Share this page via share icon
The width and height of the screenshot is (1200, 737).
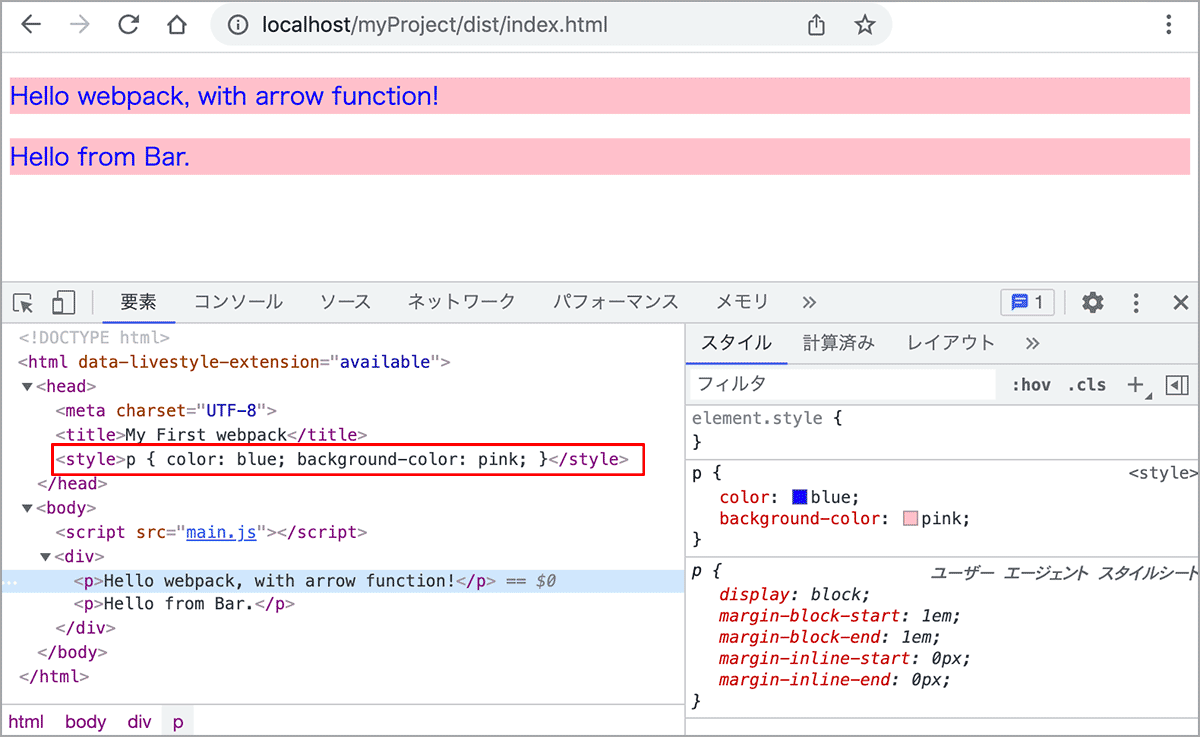[x=816, y=25]
